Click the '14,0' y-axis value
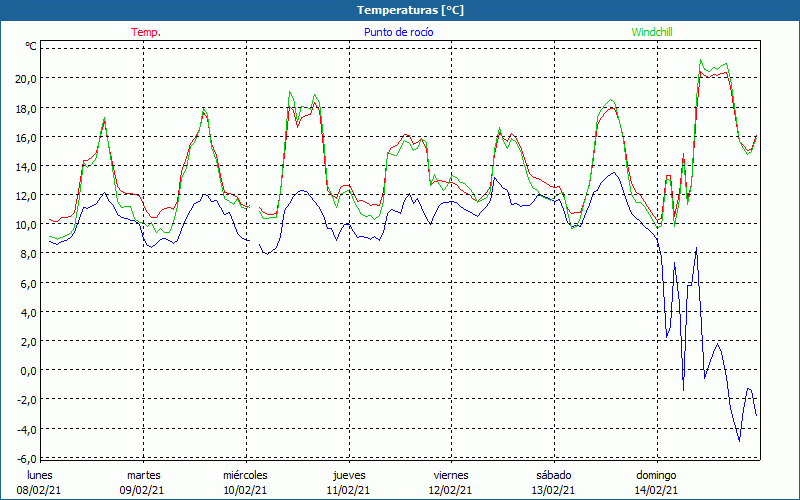800x500 pixels. tap(26, 167)
